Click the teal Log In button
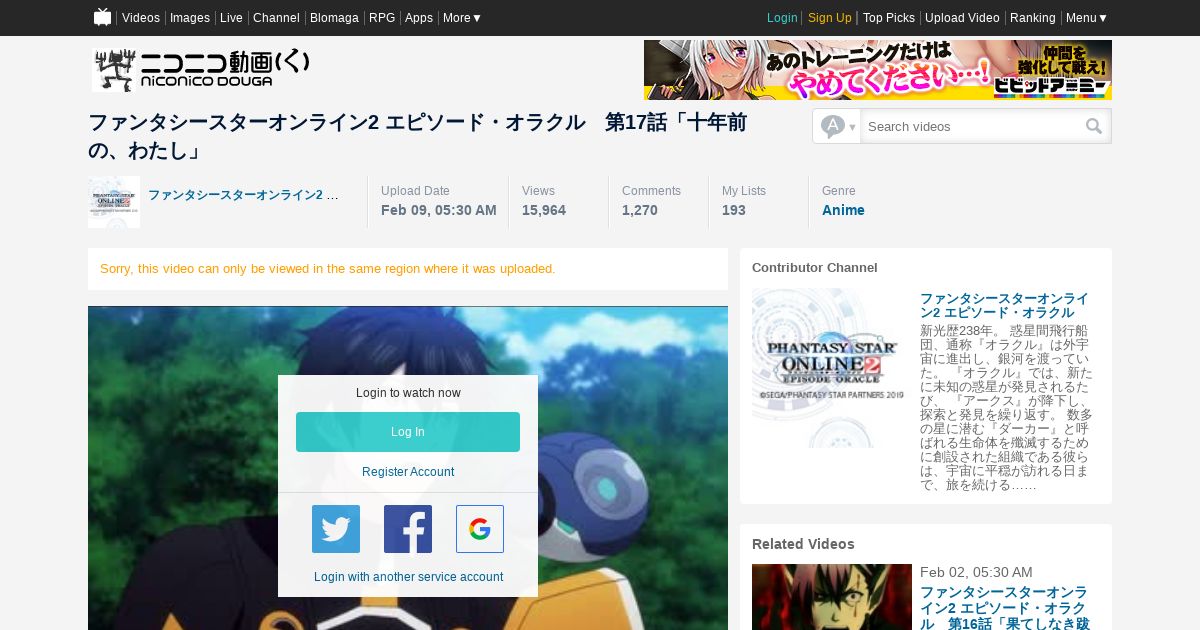This screenshot has height=630, width=1200. (408, 432)
